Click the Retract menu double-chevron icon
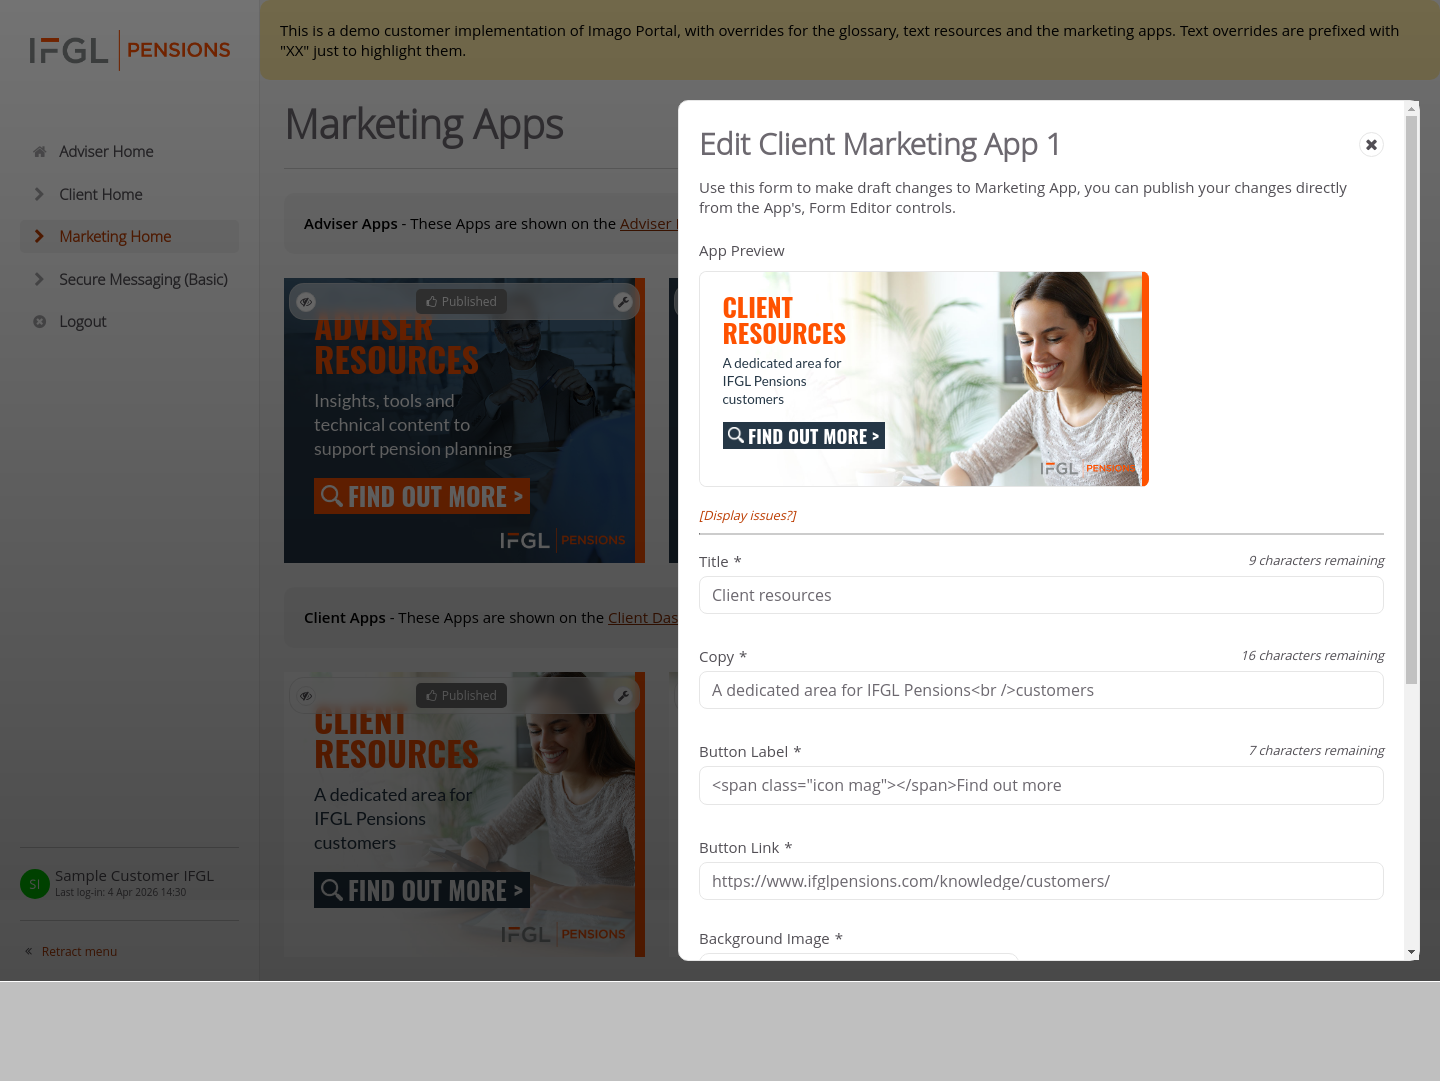Viewport: 1440px width, 1081px height. 29,952
